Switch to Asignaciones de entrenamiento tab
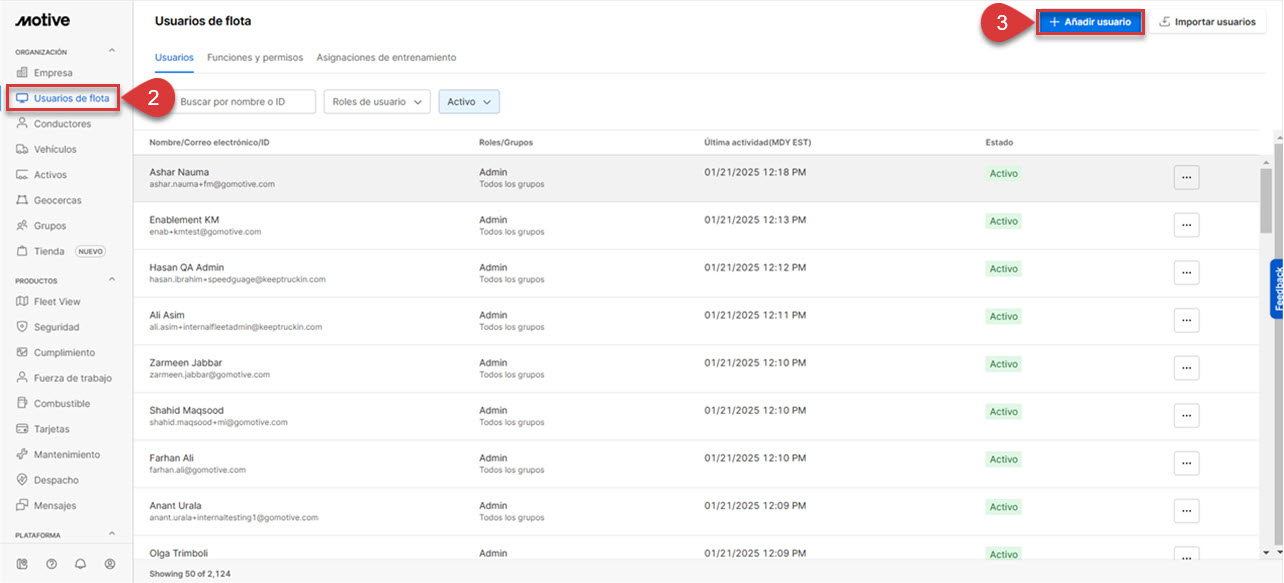1284x583 pixels. pos(386,58)
